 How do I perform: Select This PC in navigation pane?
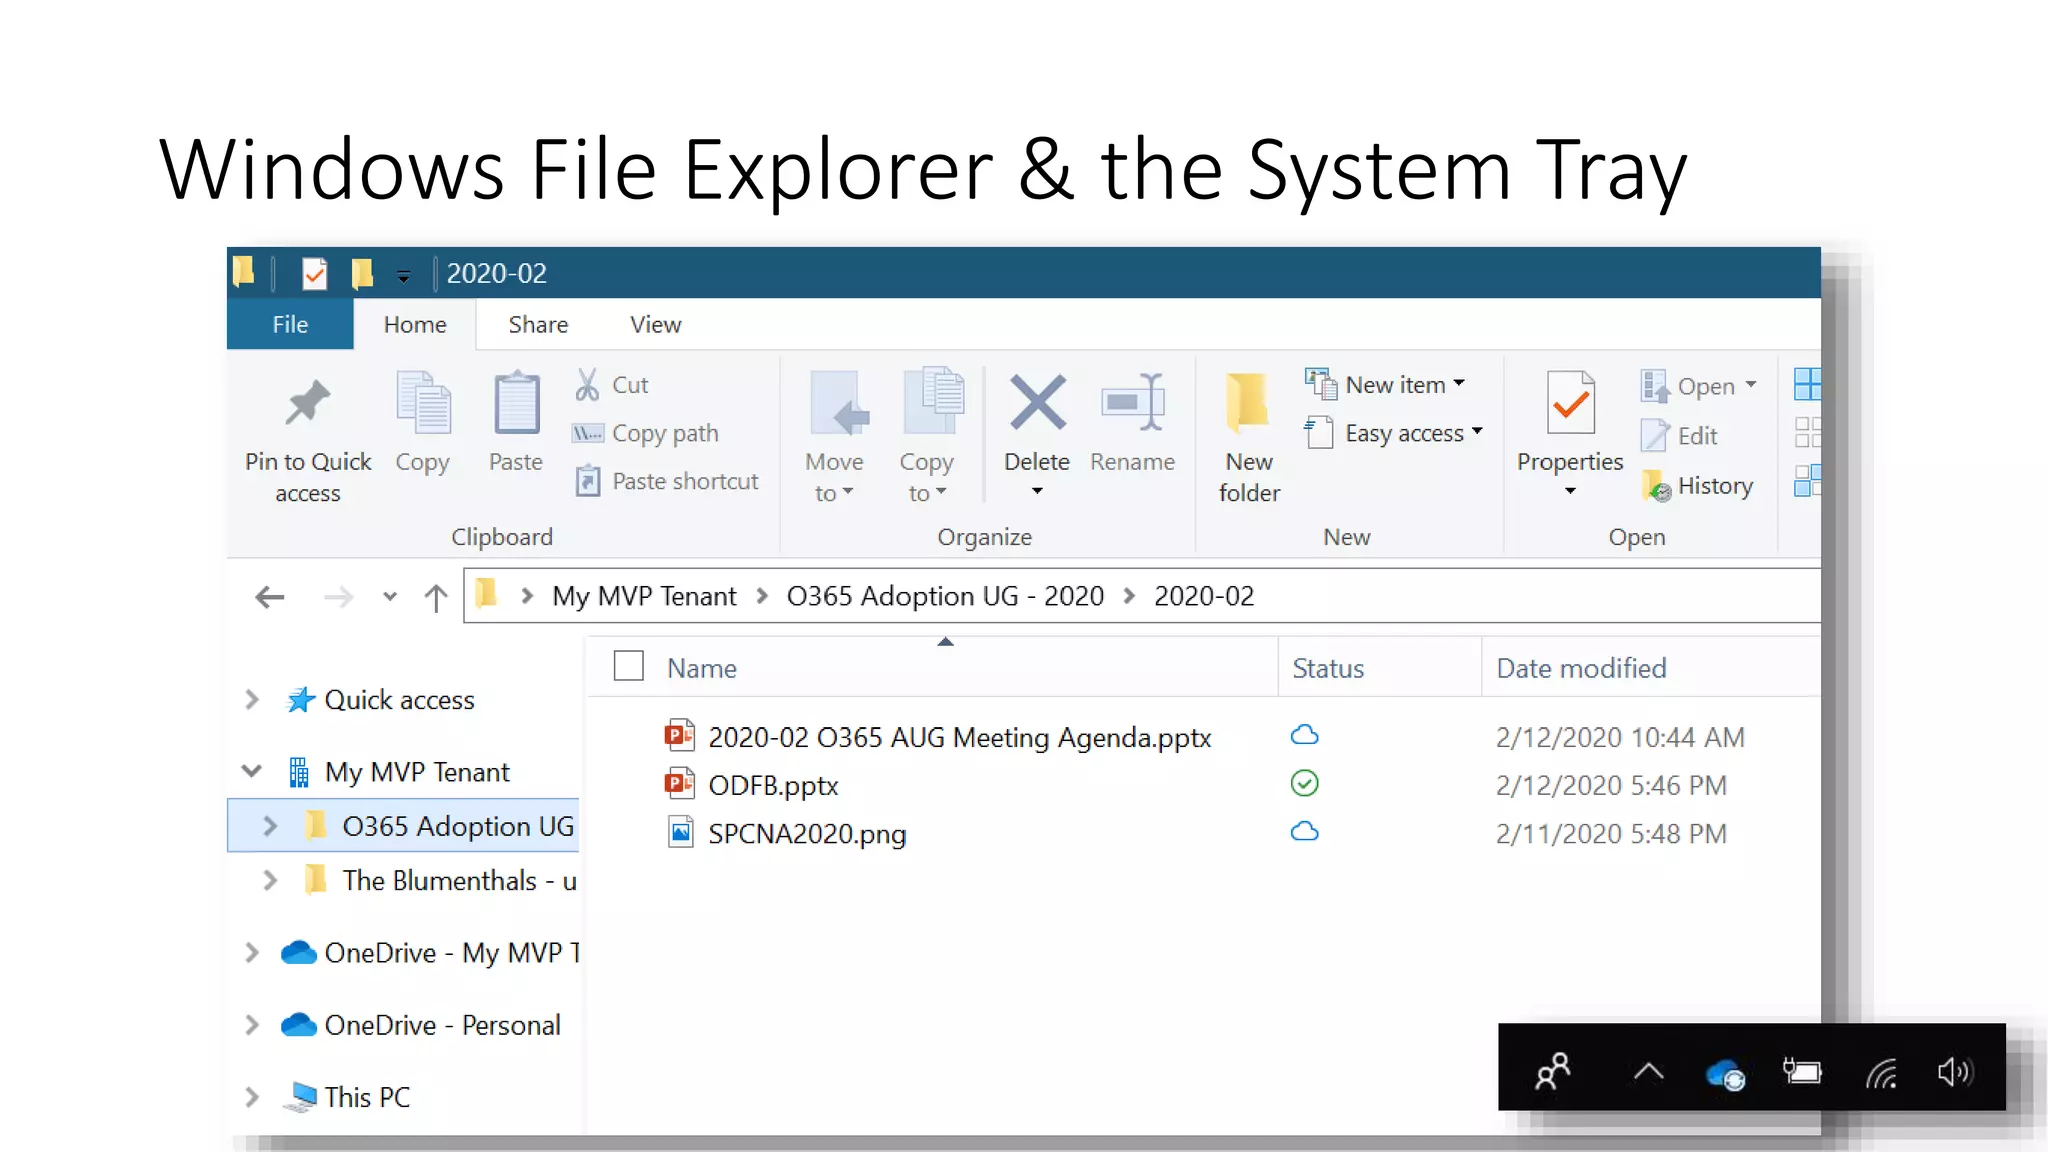click(x=347, y=1097)
